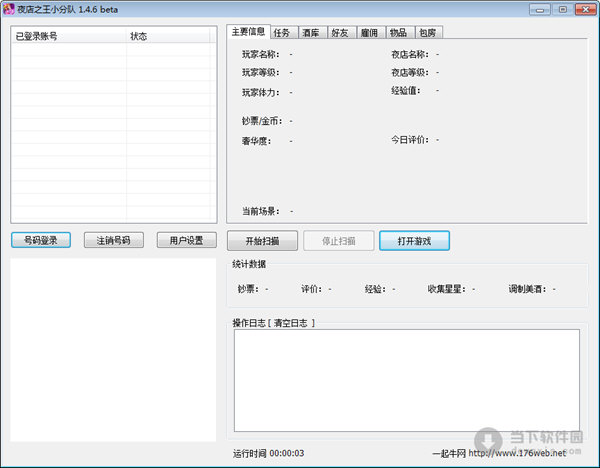Click the app icon in title bar
Viewport: 600px width, 468px height.
[9, 9]
